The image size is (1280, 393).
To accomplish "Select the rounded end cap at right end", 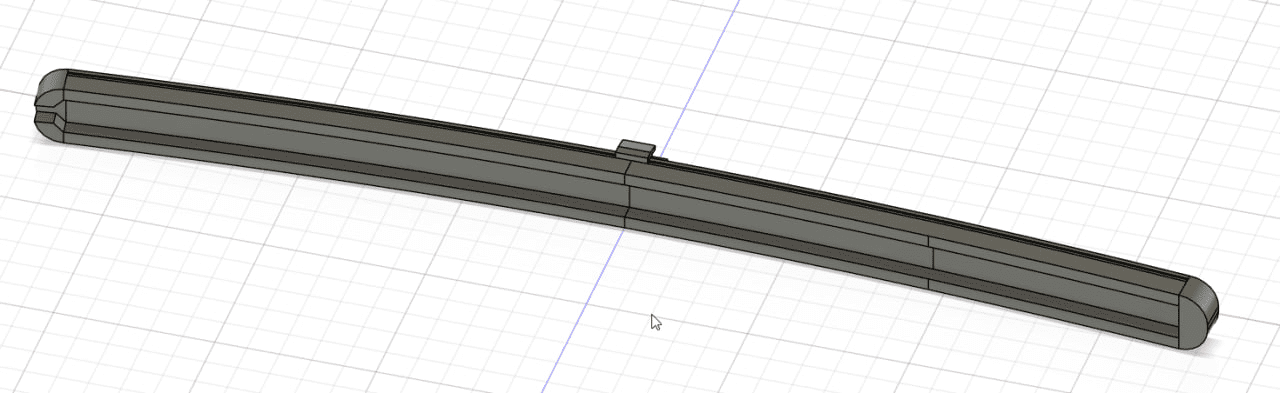I will pyautogui.click(x=1199, y=312).
